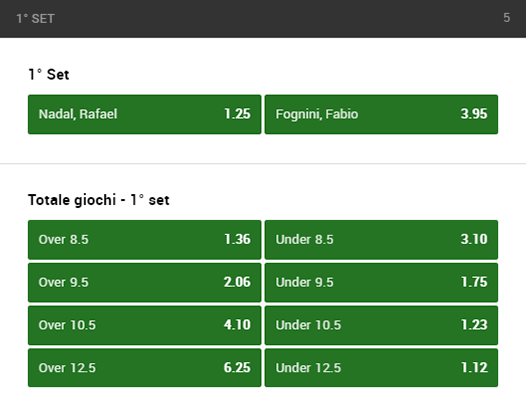
Task: Choose Under 9.5 at 1.75
Action: coord(381,282)
